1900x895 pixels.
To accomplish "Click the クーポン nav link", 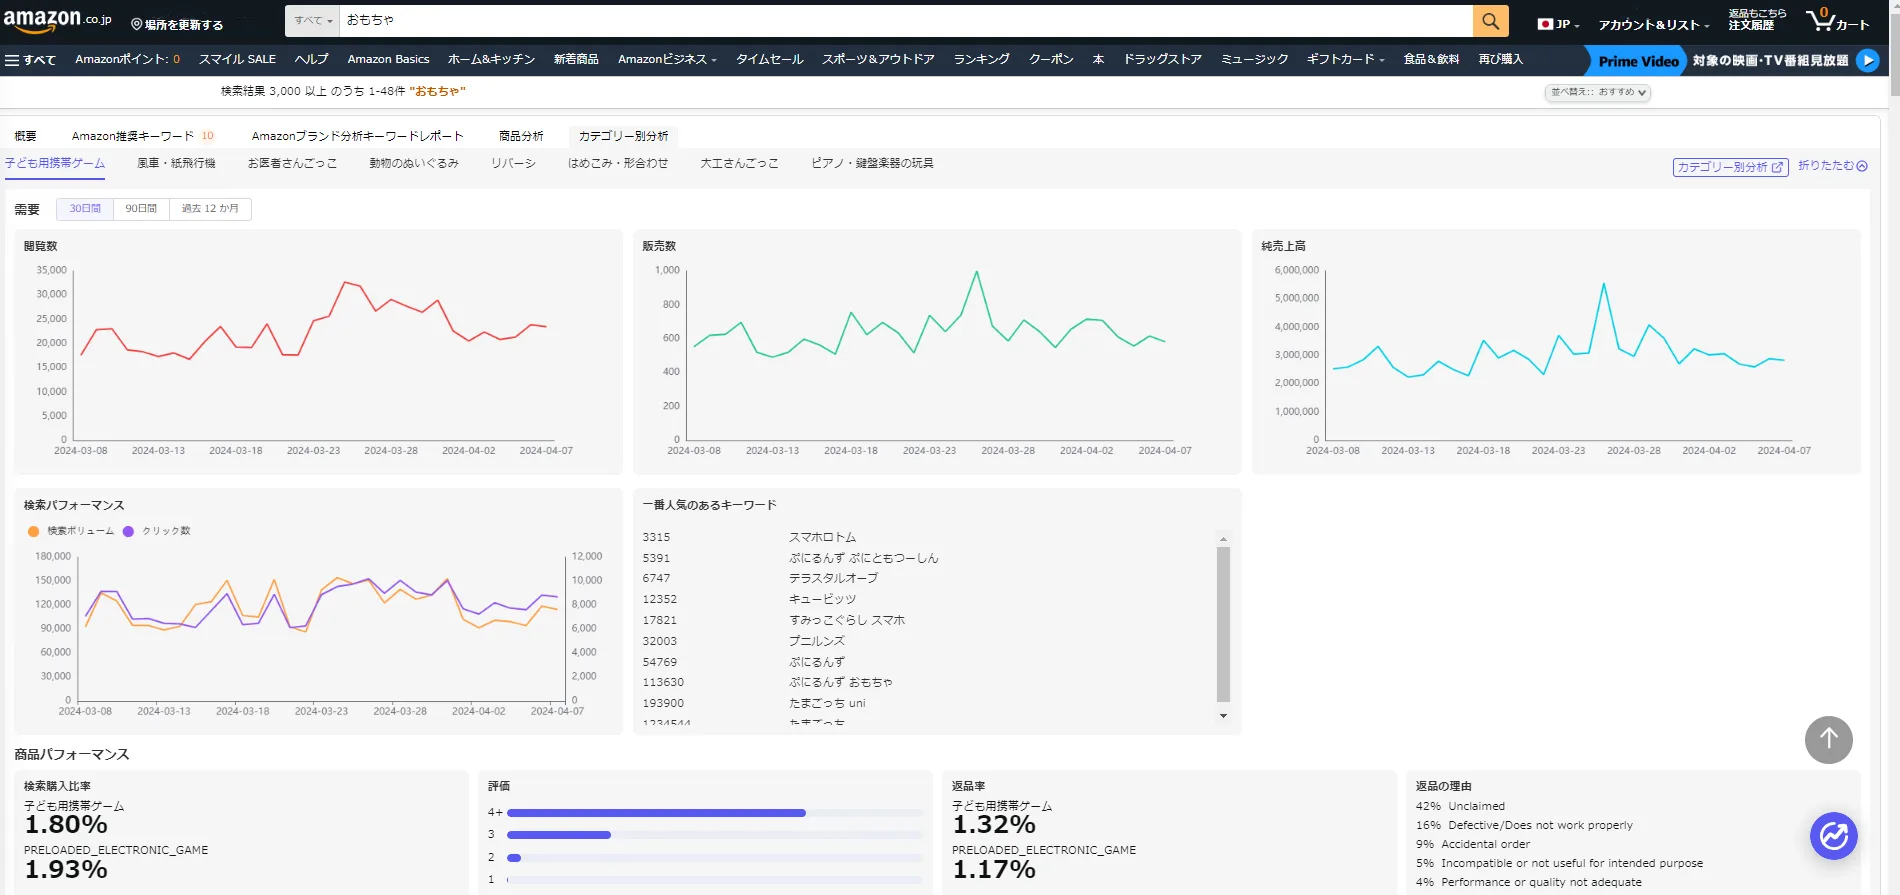I will point(1051,60).
